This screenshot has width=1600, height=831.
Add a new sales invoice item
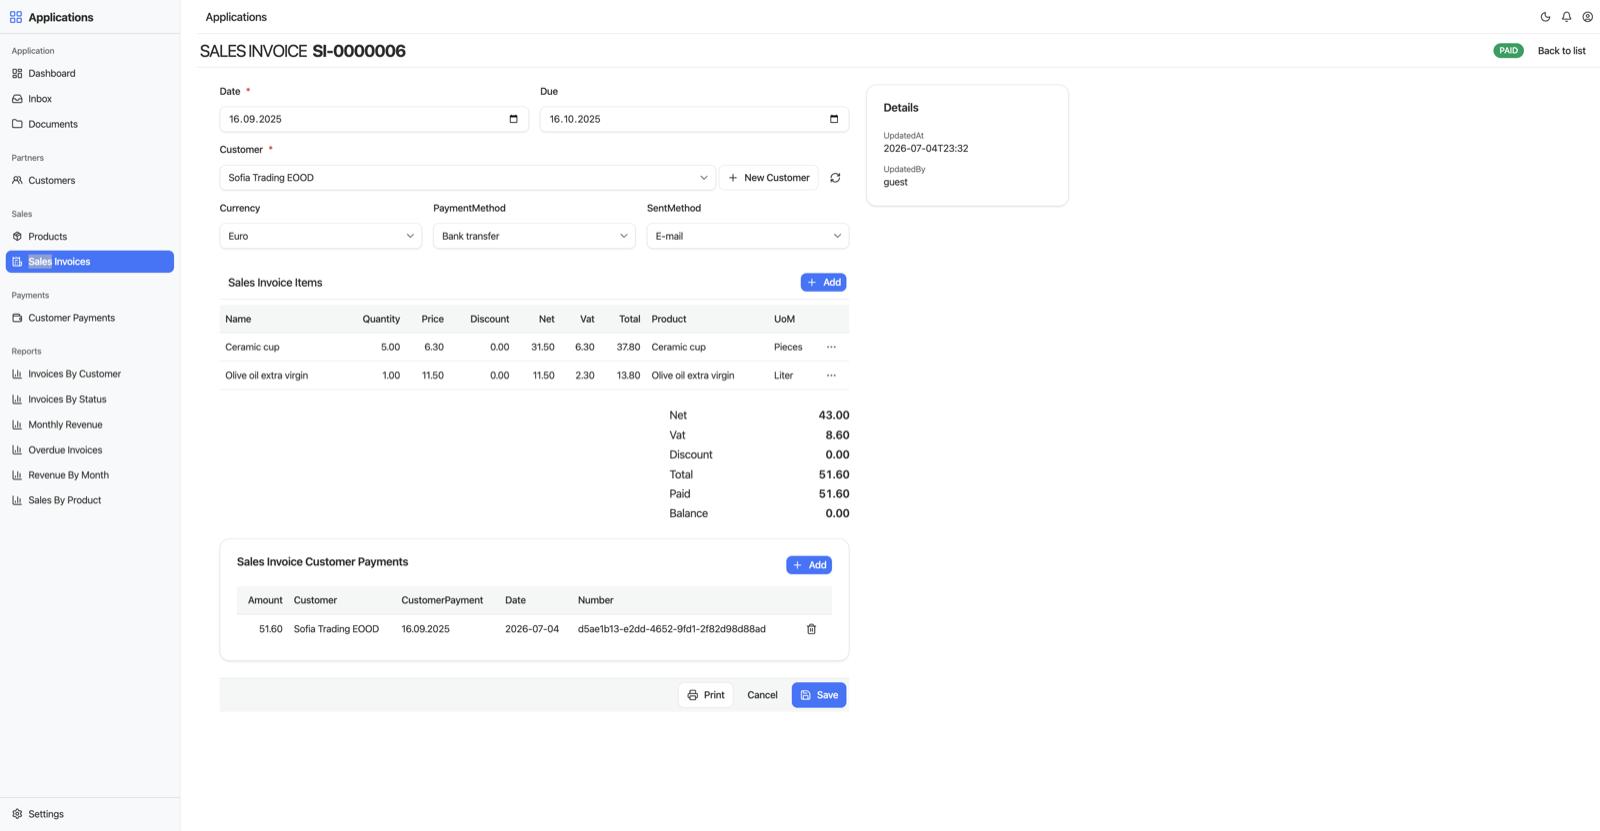click(823, 282)
